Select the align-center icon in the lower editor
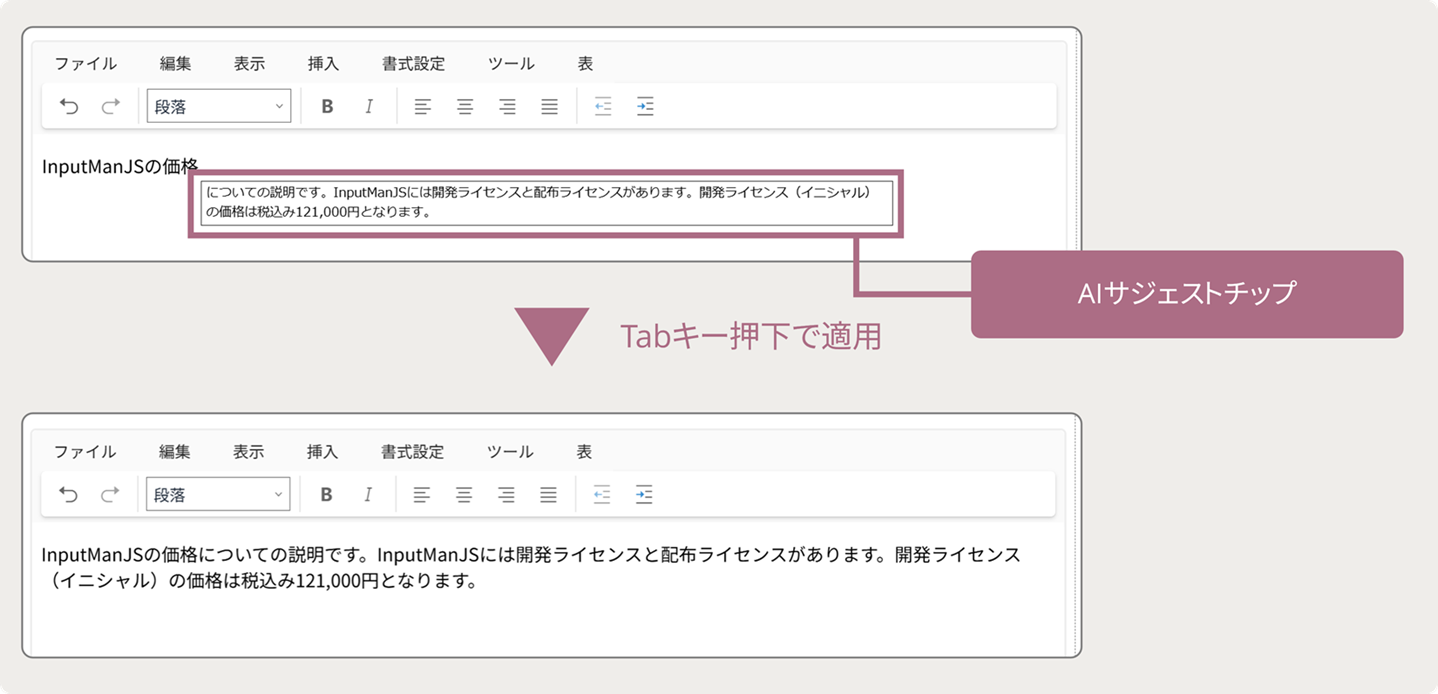The image size is (1438, 694). click(x=465, y=493)
